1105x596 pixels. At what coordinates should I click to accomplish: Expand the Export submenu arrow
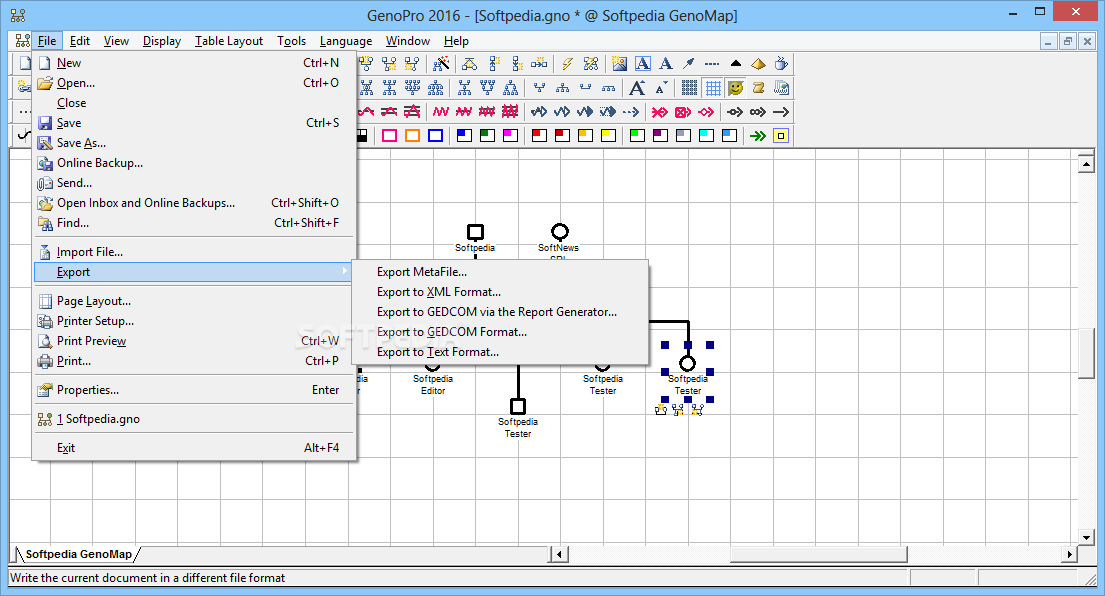click(x=345, y=271)
